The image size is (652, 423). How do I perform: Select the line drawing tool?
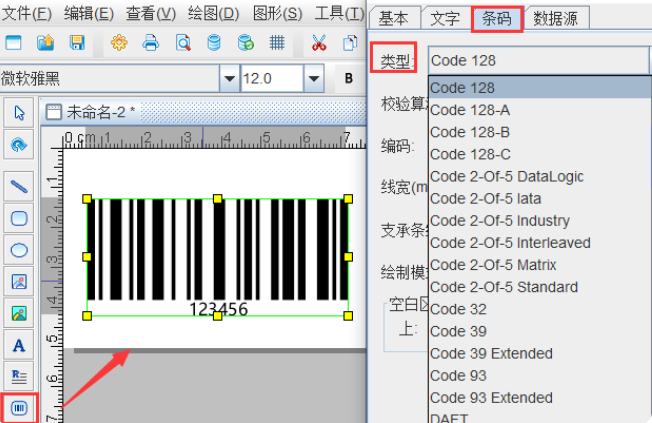(x=19, y=186)
